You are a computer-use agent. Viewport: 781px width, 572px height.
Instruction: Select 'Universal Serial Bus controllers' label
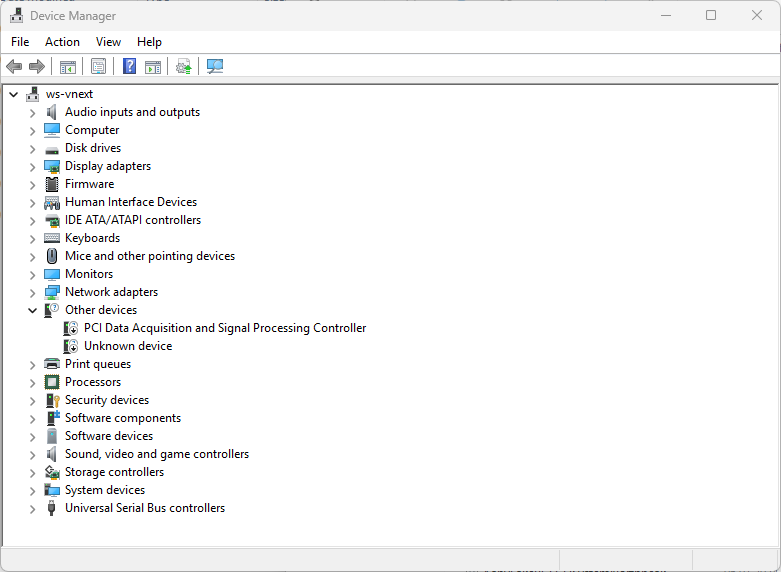pos(145,508)
